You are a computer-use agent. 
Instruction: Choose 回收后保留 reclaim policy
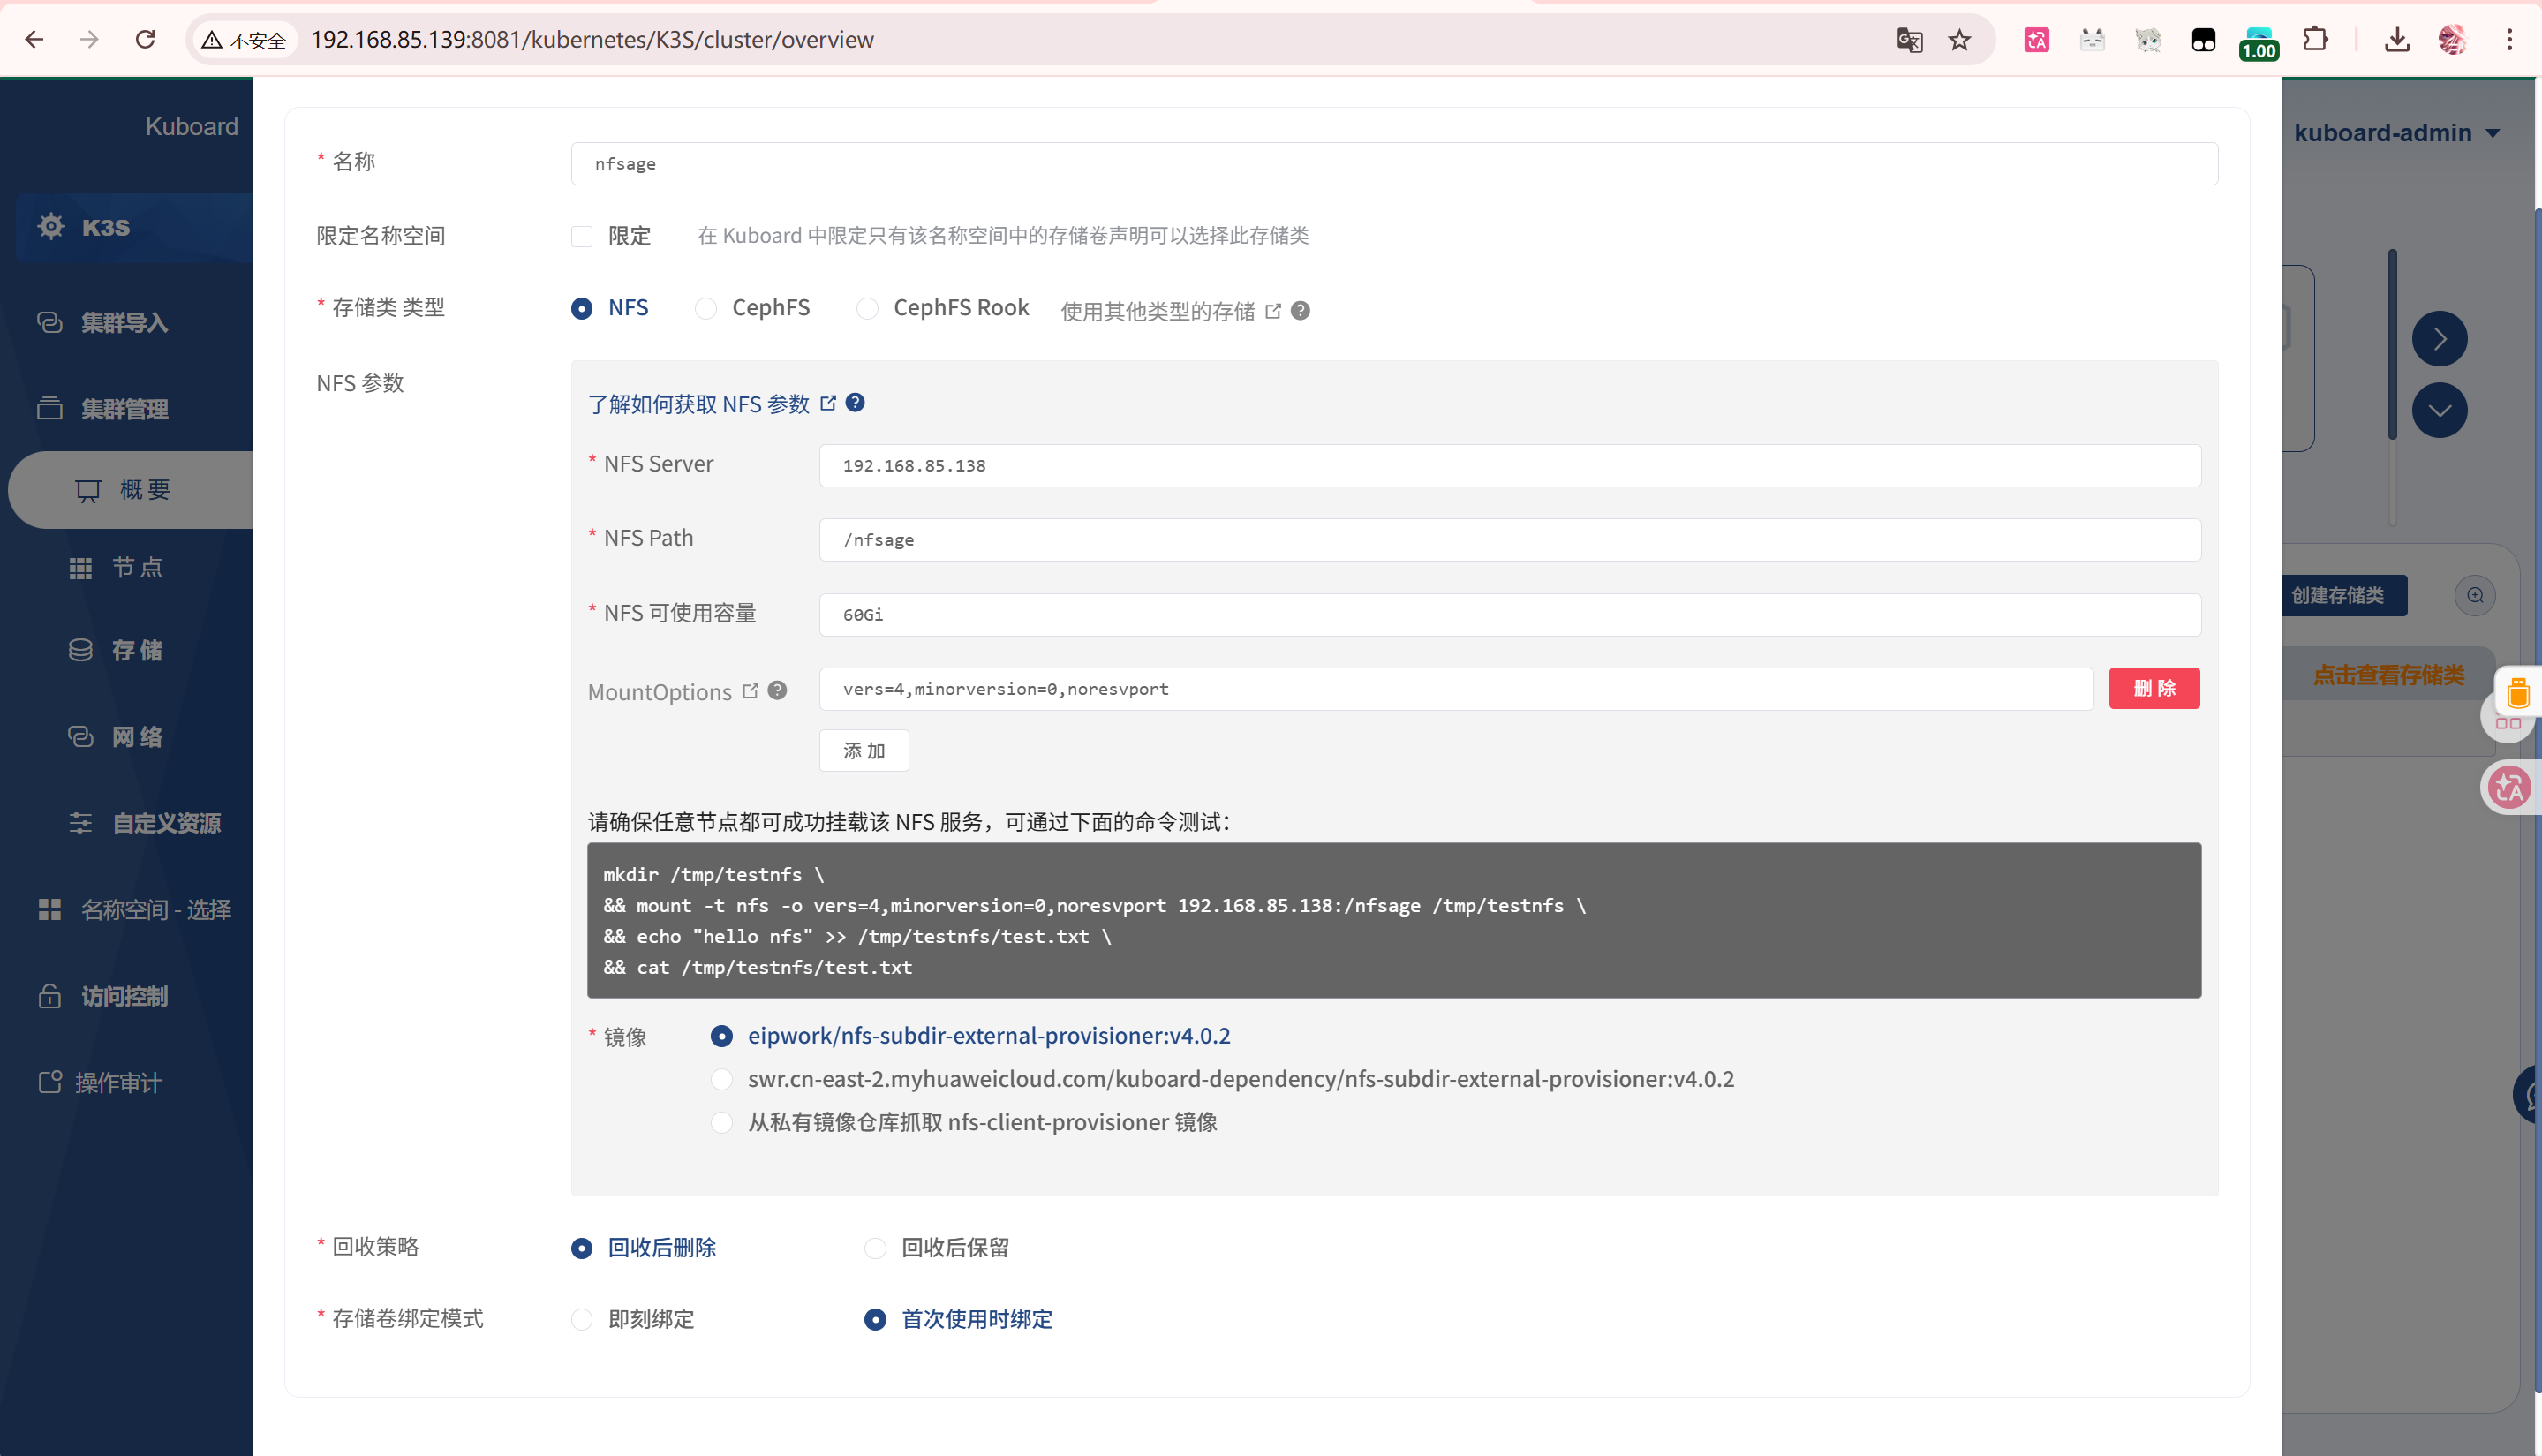(x=875, y=1248)
